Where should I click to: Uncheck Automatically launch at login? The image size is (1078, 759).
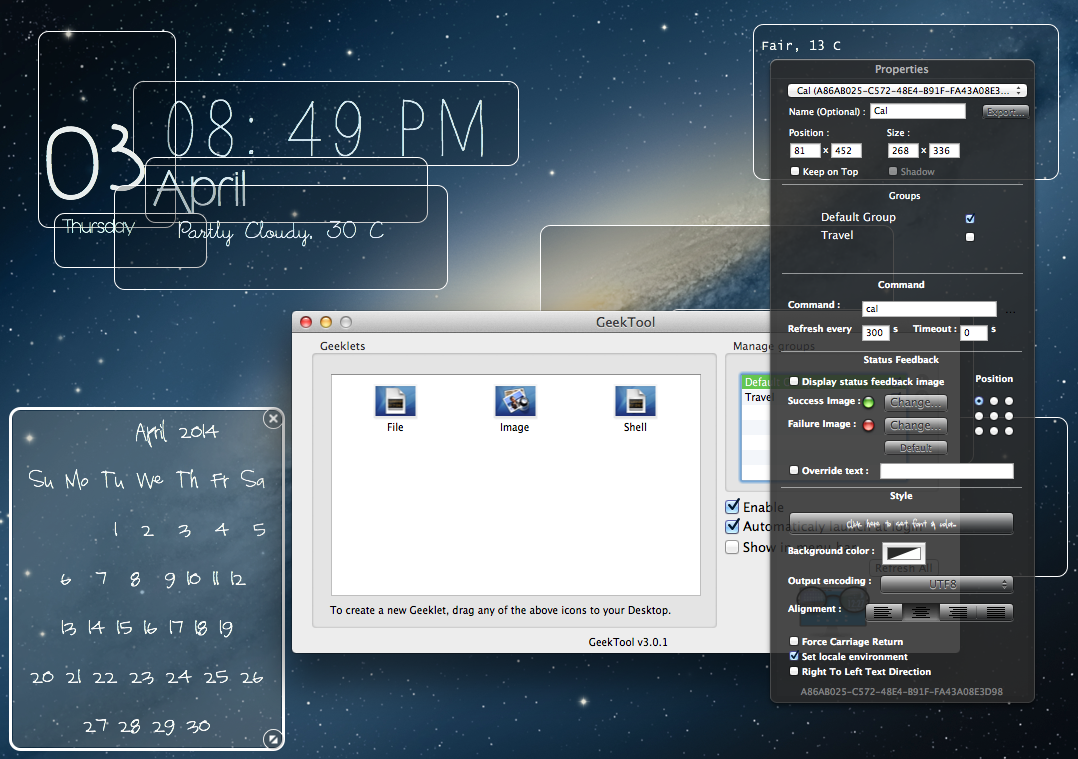[x=733, y=526]
